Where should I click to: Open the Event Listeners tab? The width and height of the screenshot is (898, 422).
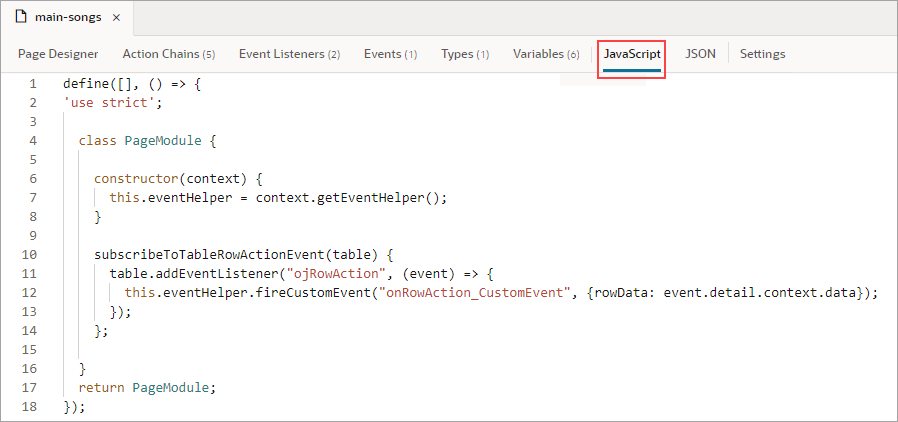point(289,54)
